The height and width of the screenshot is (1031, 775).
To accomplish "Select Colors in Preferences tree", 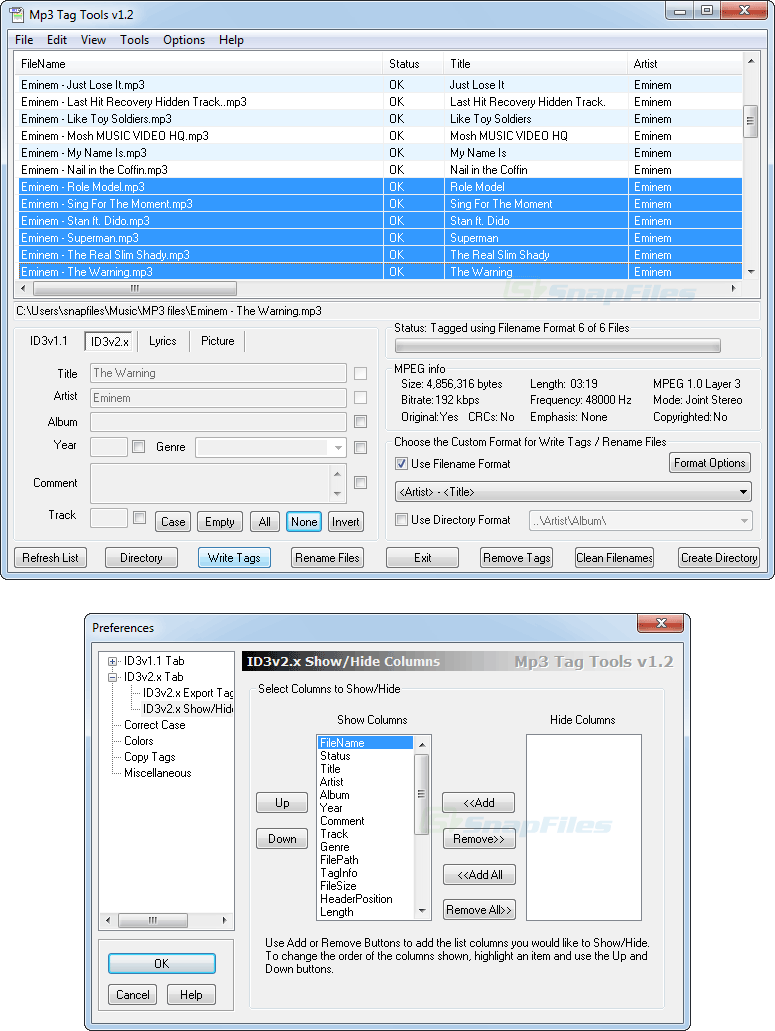I will click(x=139, y=741).
